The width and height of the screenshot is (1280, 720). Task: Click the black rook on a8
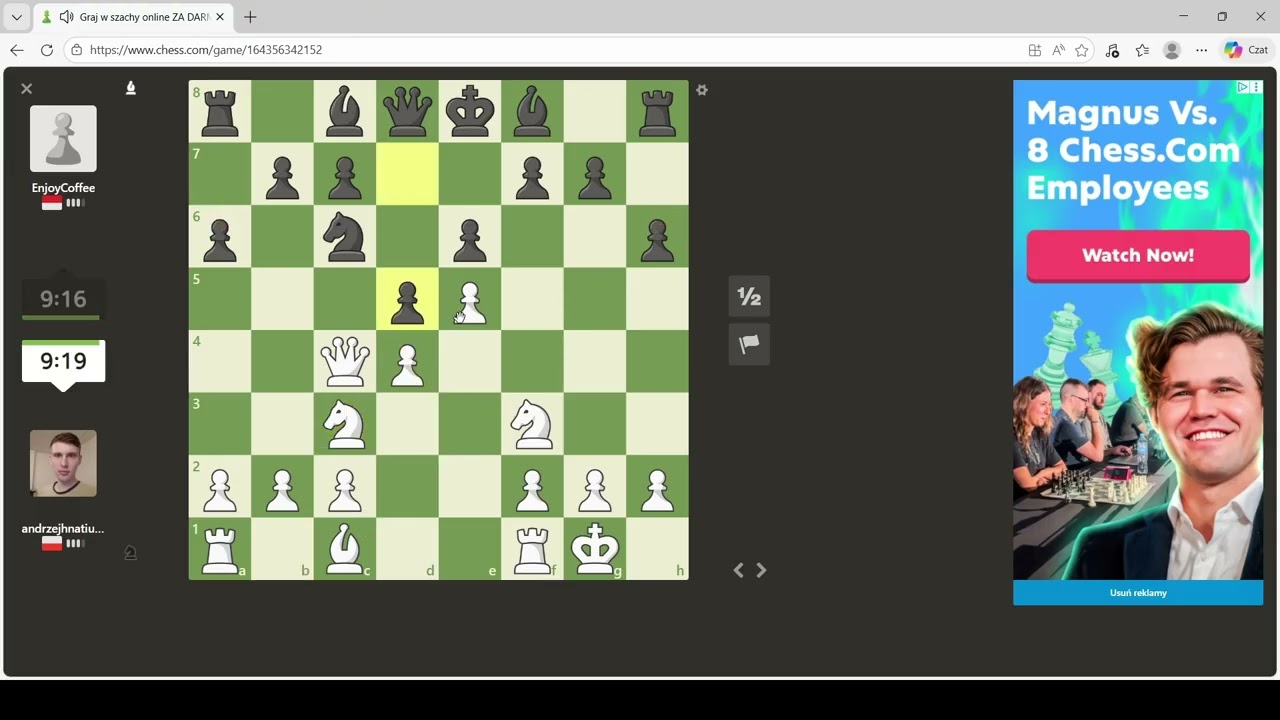pyautogui.click(x=220, y=111)
